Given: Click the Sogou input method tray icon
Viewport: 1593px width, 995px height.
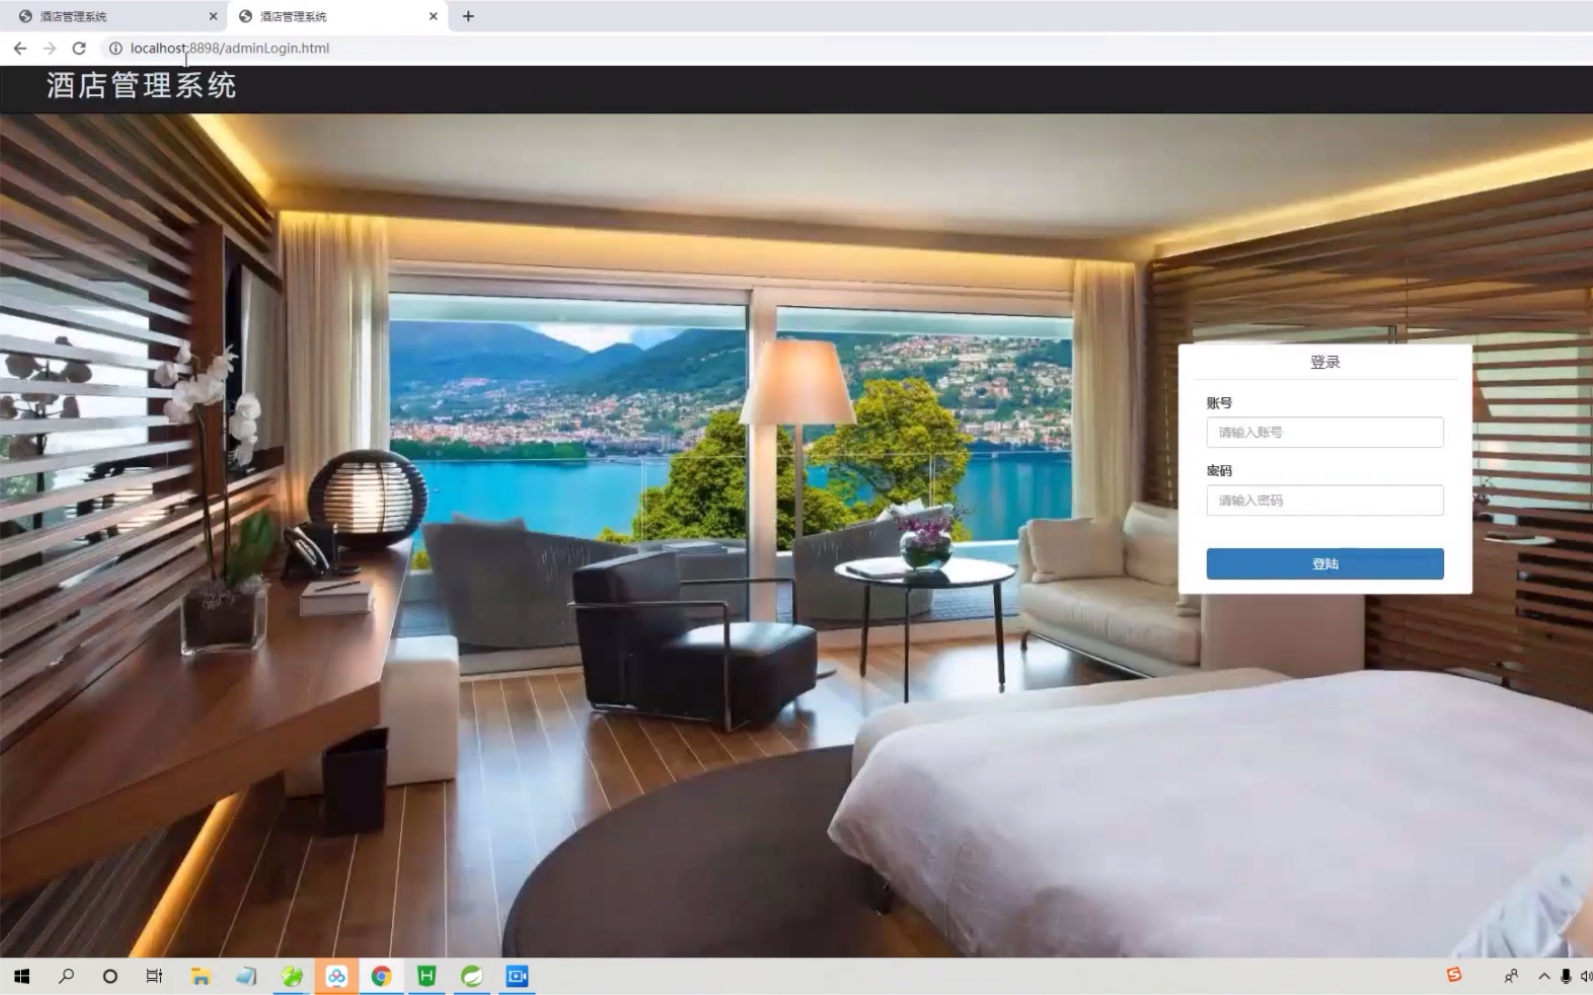Looking at the screenshot, I should pyautogui.click(x=1454, y=974).
